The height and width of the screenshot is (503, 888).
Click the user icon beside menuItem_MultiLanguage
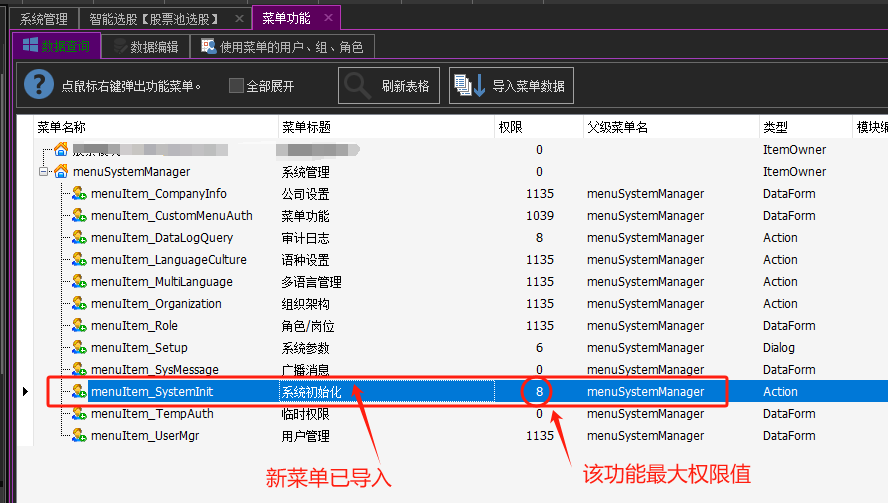(79, 282)
